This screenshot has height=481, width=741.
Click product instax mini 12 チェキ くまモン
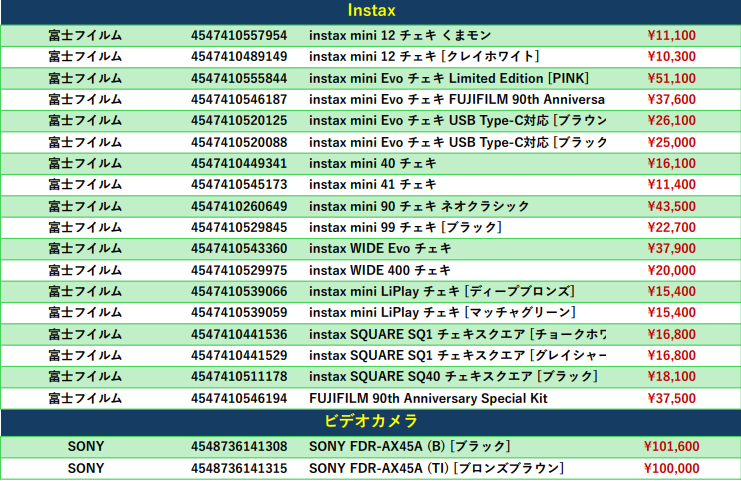click(x=400, y=35)
